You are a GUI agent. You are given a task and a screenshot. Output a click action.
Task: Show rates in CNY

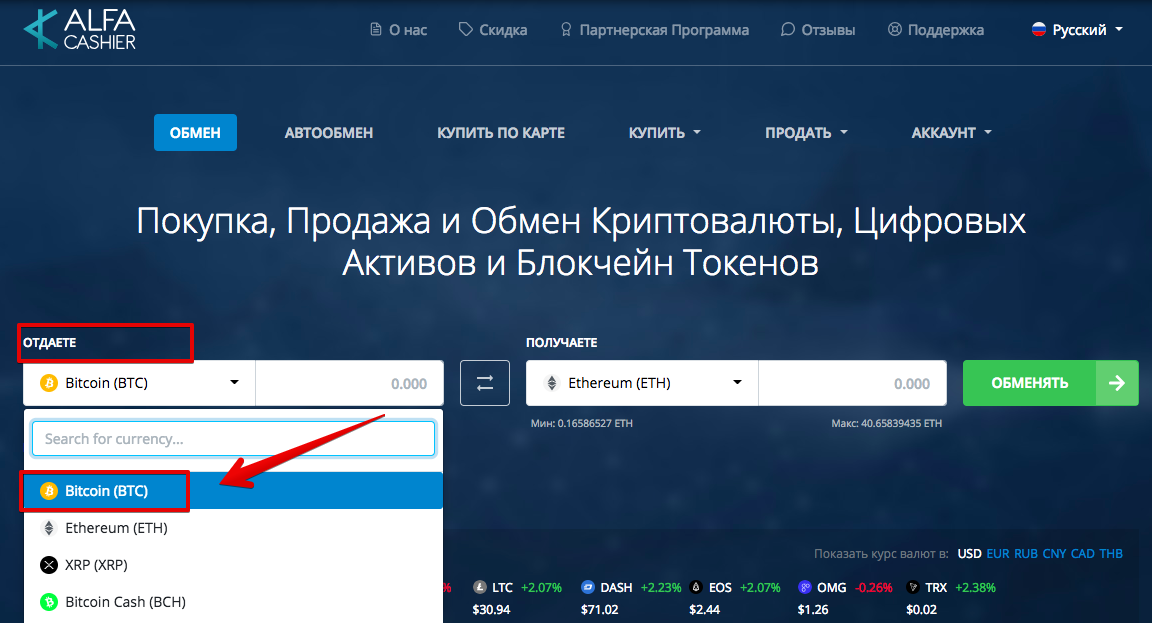pos(1054,553)
